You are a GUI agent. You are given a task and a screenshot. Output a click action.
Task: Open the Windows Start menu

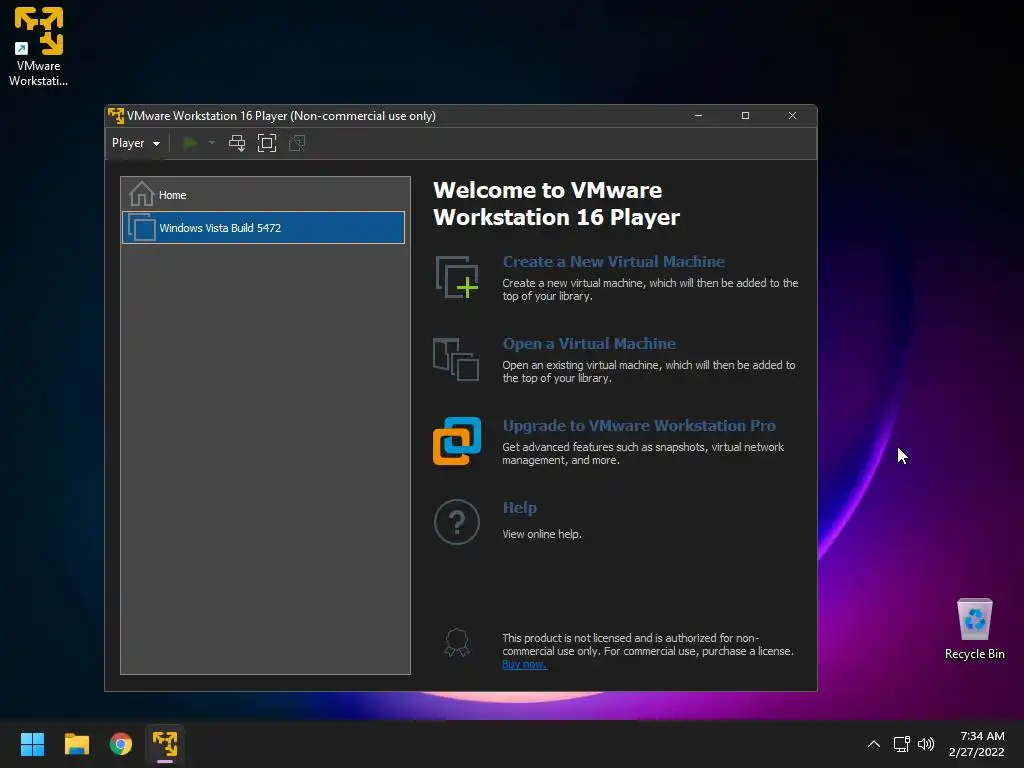32,744
